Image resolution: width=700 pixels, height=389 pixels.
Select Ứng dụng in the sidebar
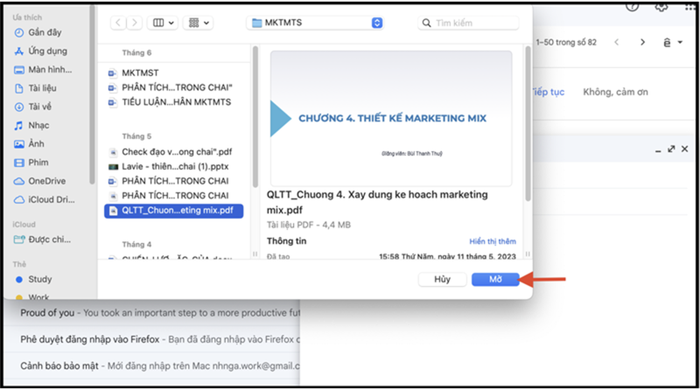41,51
